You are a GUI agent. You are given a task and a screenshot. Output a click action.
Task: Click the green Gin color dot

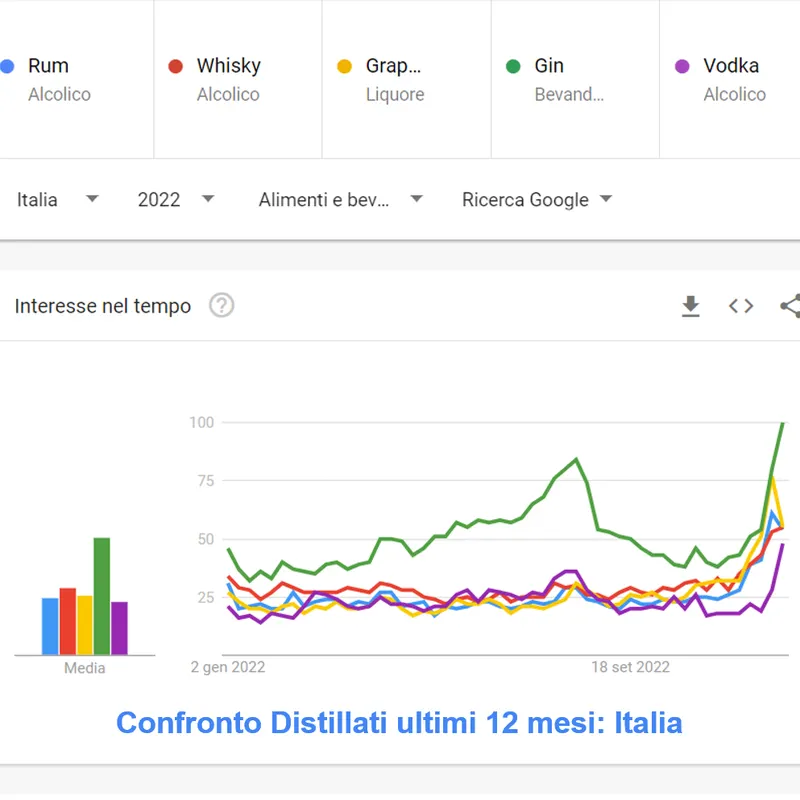point(514,67)
